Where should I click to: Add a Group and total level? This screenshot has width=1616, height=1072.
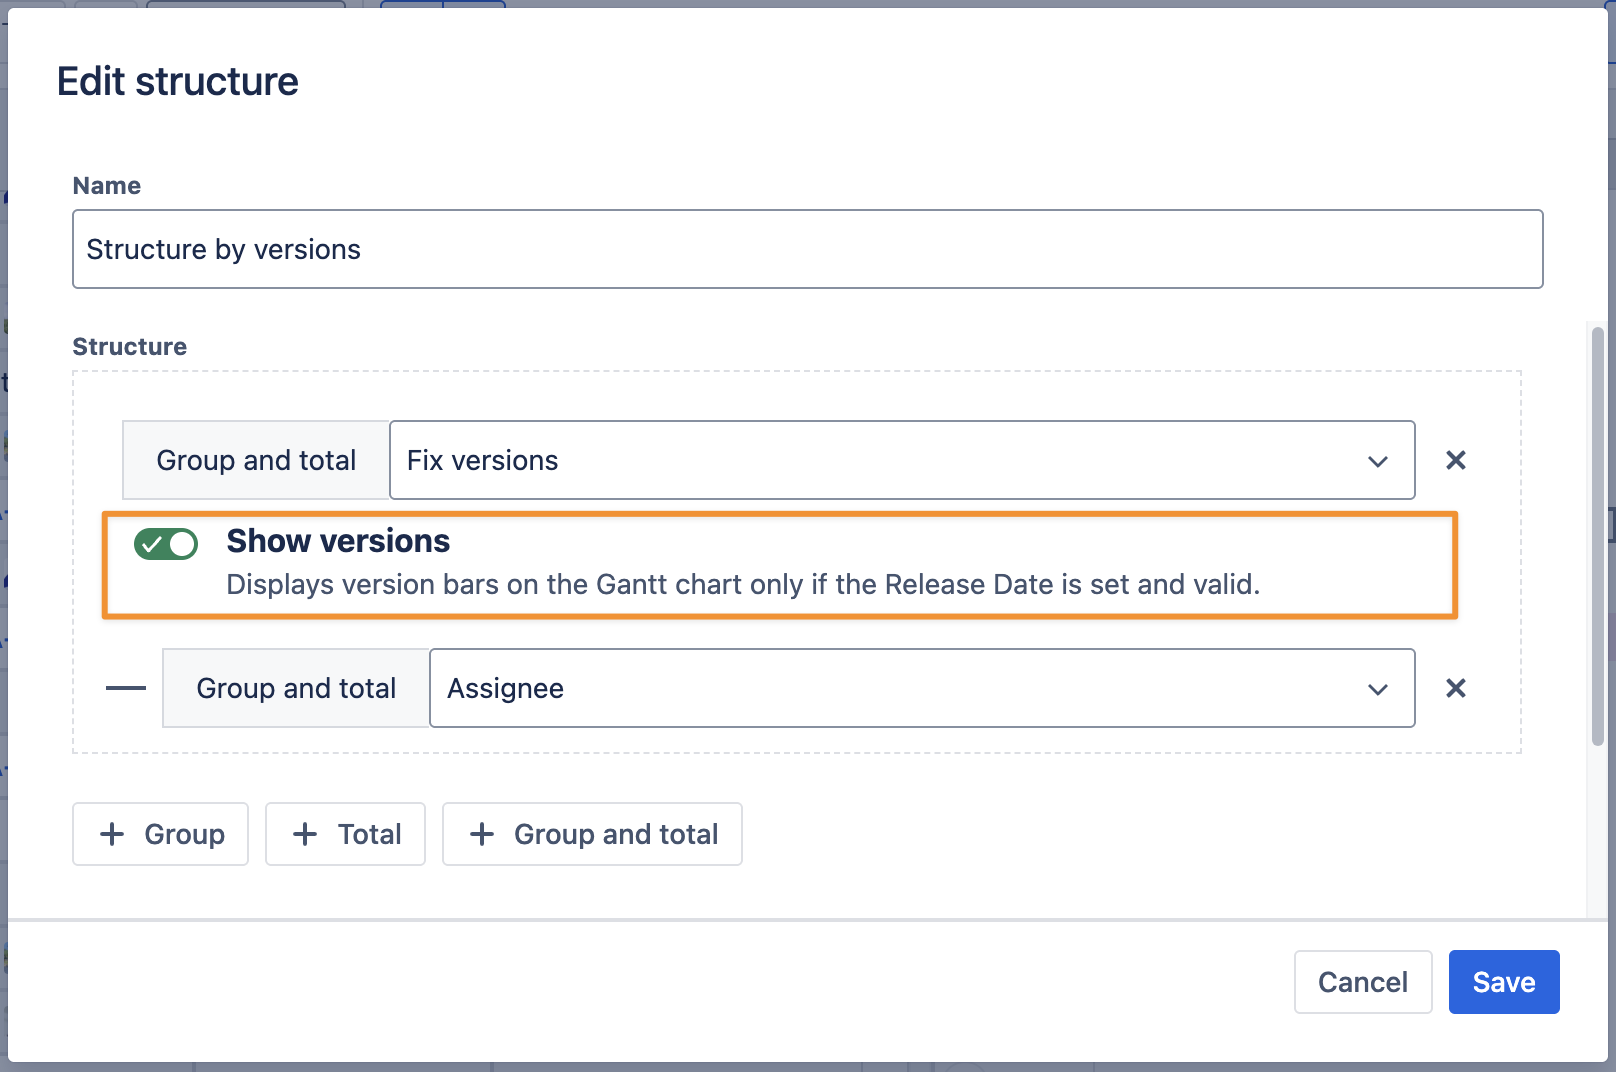592,834
